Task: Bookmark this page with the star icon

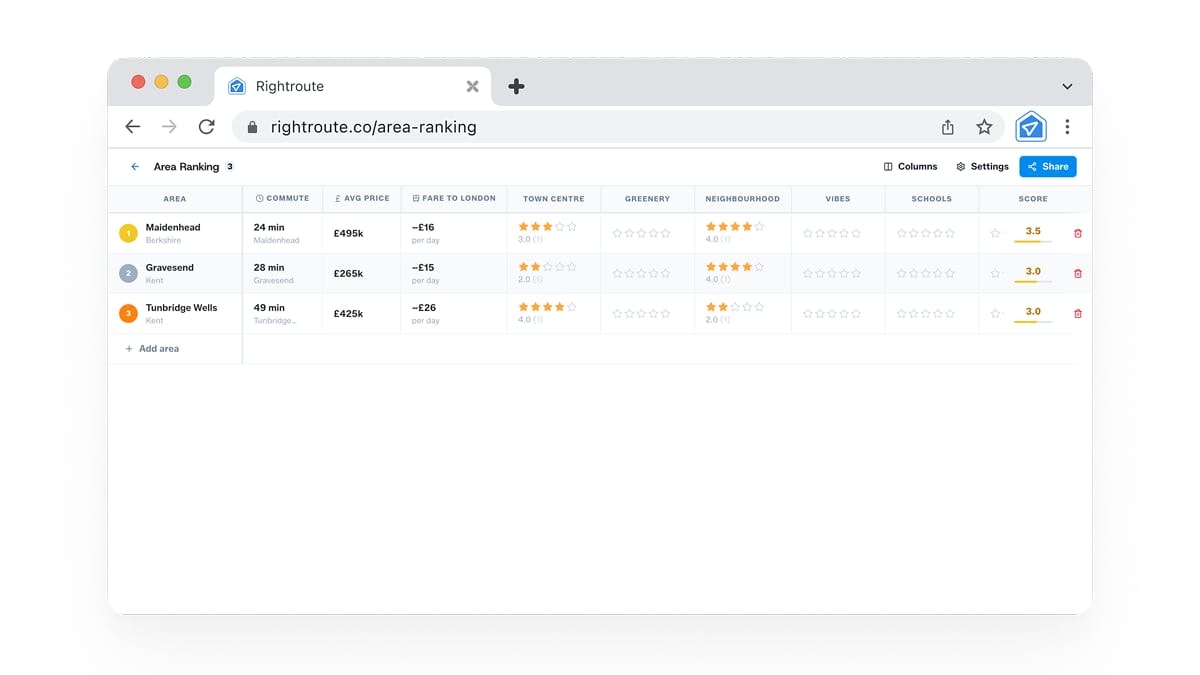Action: 984,127
